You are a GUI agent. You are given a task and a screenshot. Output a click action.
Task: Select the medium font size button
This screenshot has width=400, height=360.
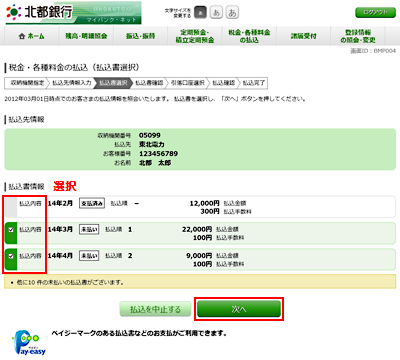coord(216,13)
